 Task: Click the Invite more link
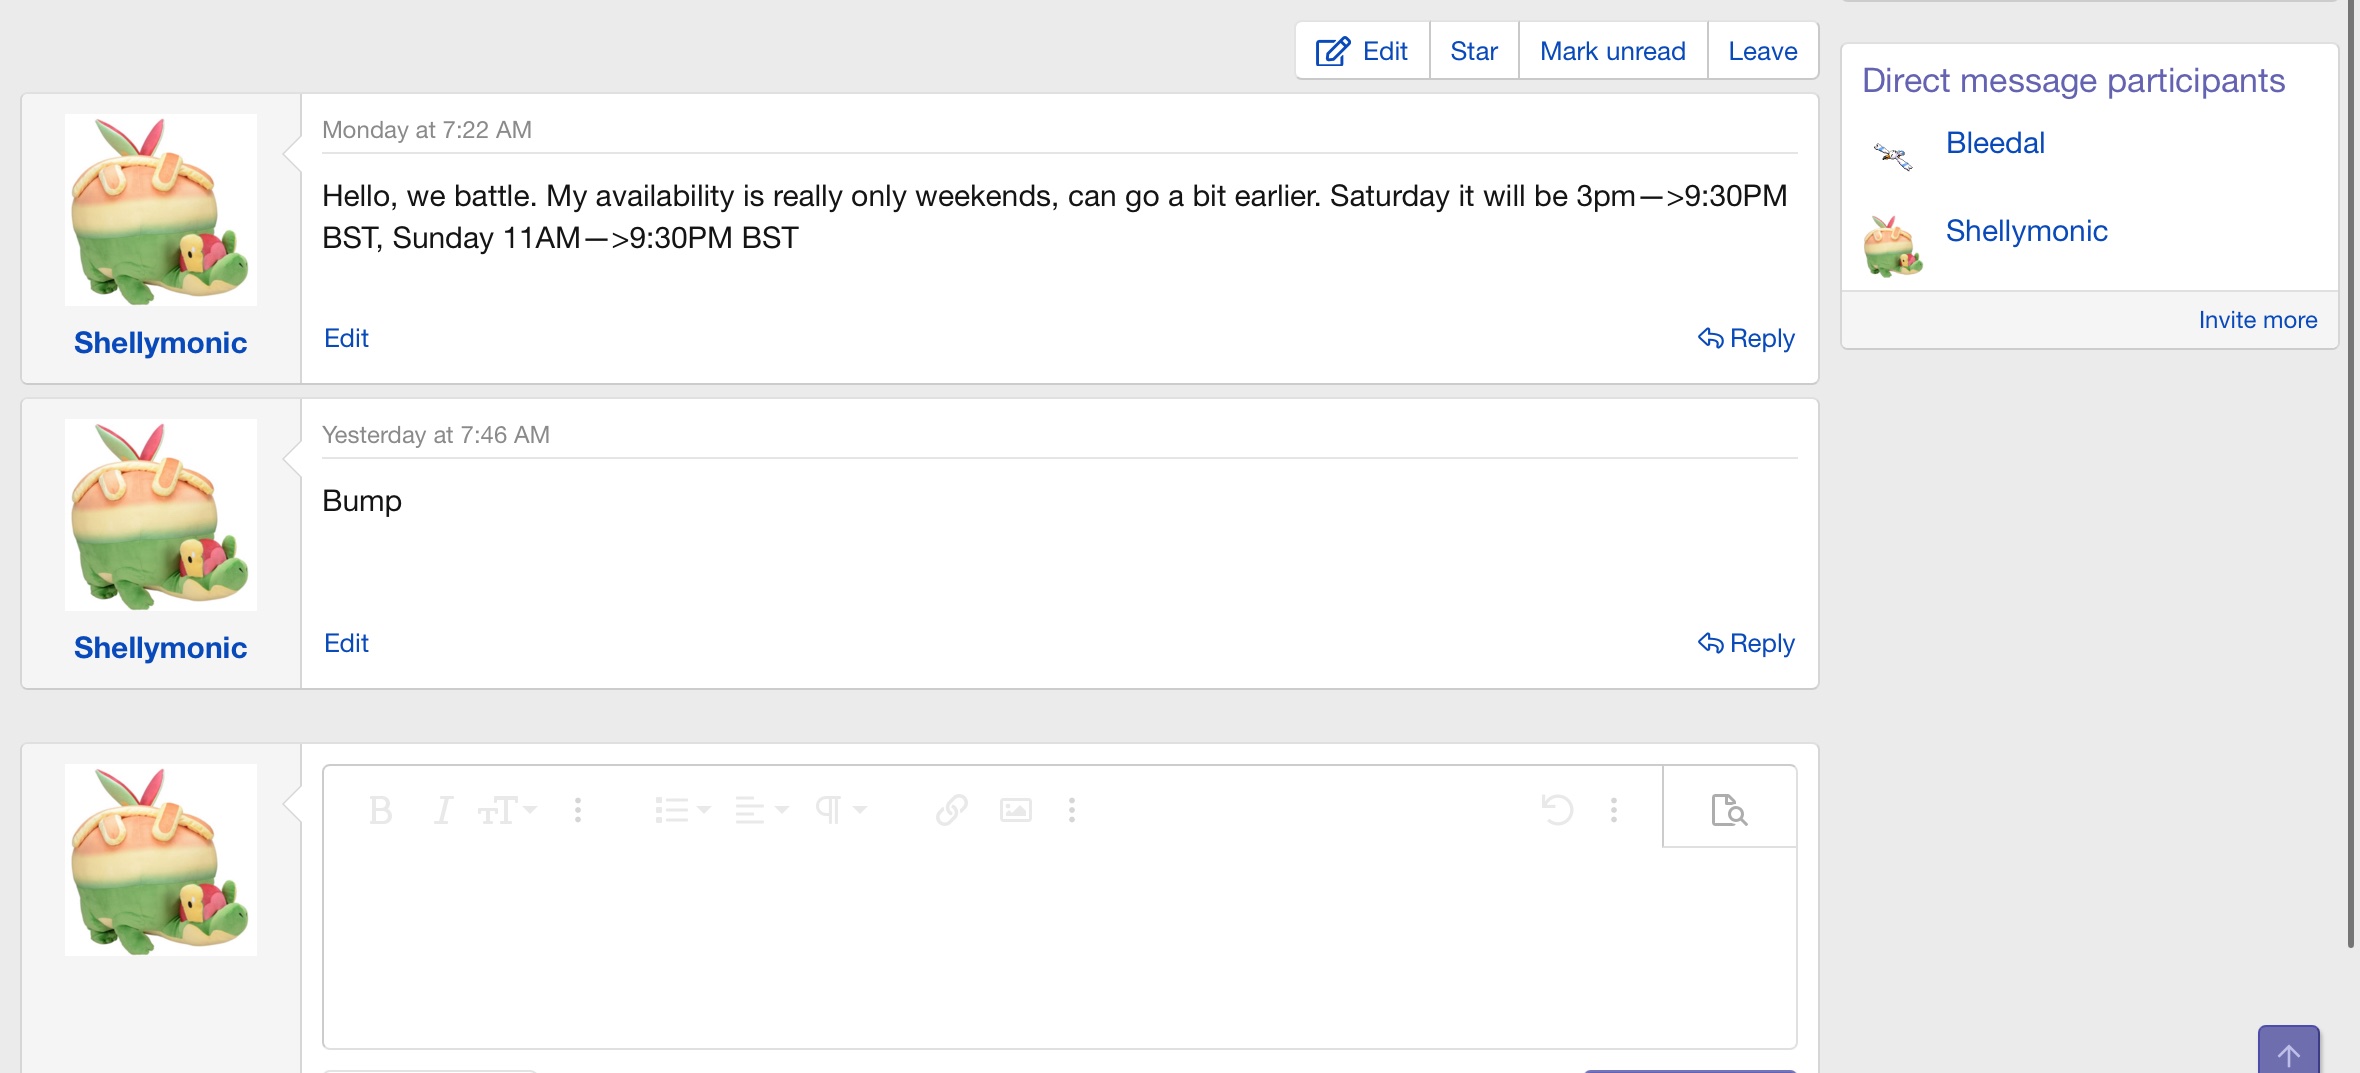point(2257,320)
